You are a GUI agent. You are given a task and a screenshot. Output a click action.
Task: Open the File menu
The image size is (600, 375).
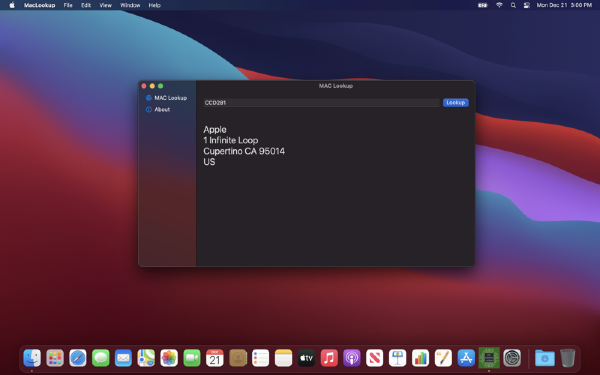[68, 5]
